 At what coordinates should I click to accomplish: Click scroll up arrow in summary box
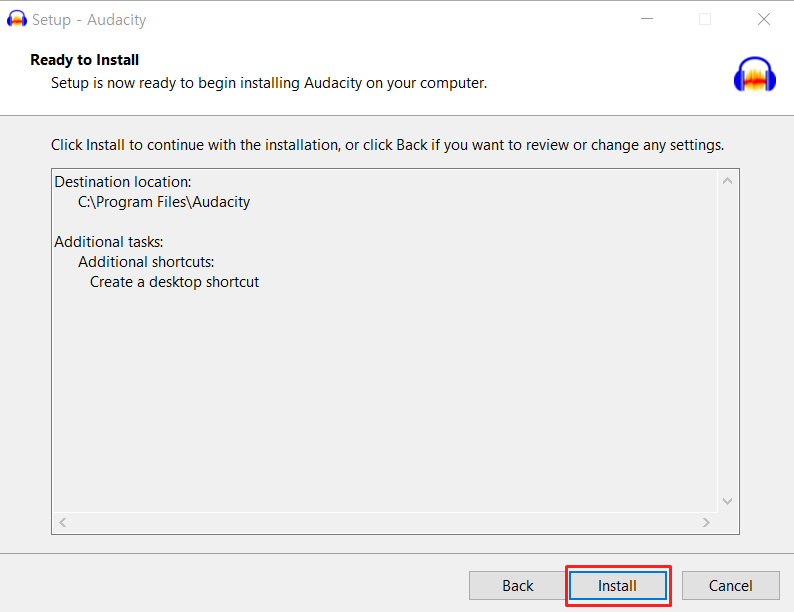(728, 181)
